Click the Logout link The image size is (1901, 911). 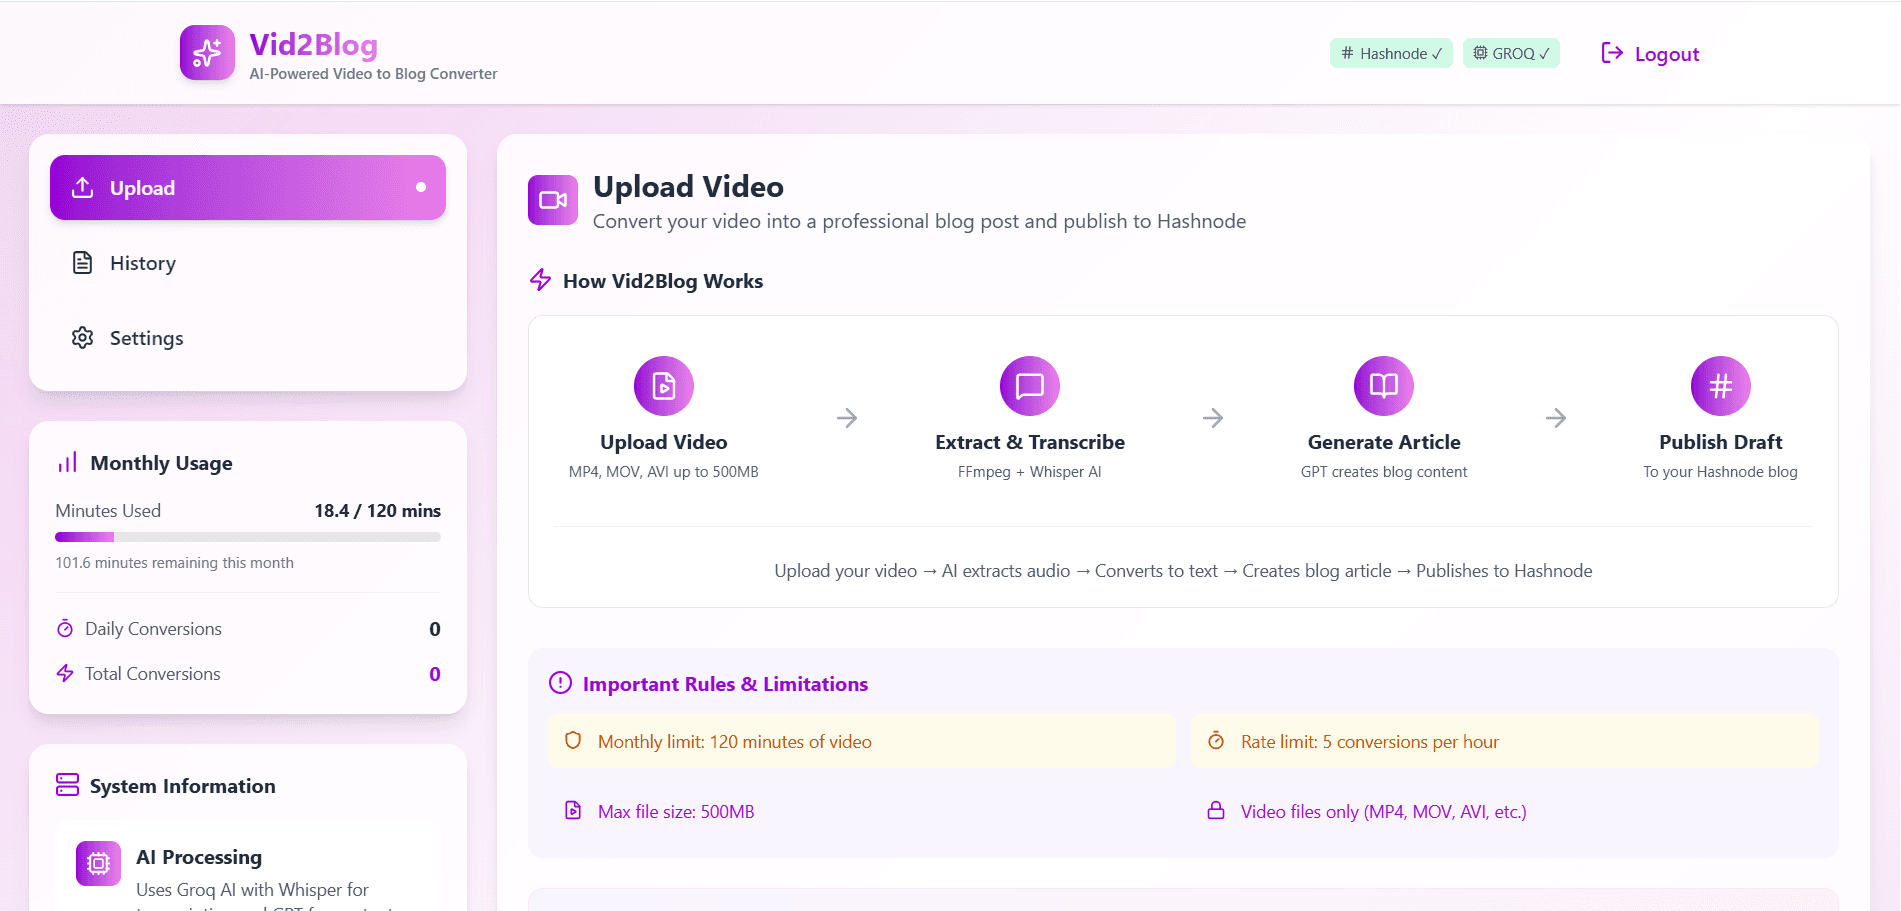coord(1650,54)
